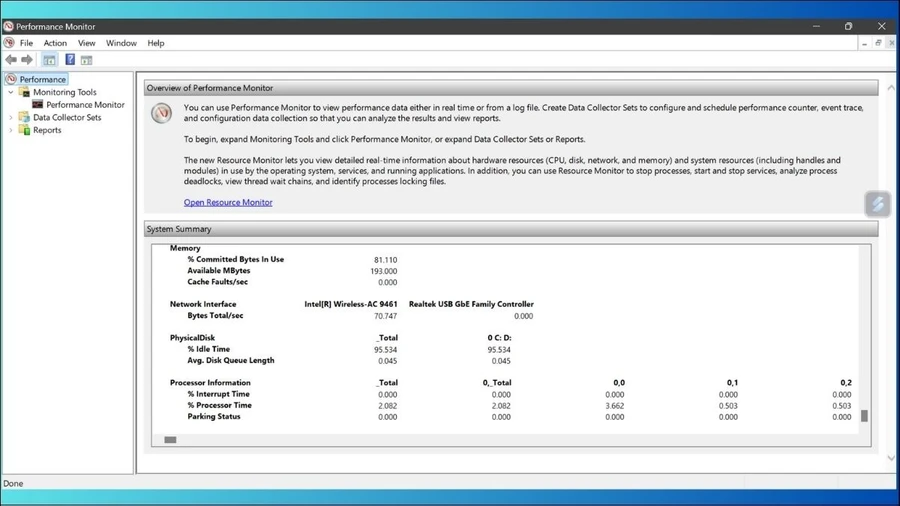Click the overview gauge icon beside the description
The width and height of the screenshot is (900, 506).
pyautogui.click(x=161, y=113)
